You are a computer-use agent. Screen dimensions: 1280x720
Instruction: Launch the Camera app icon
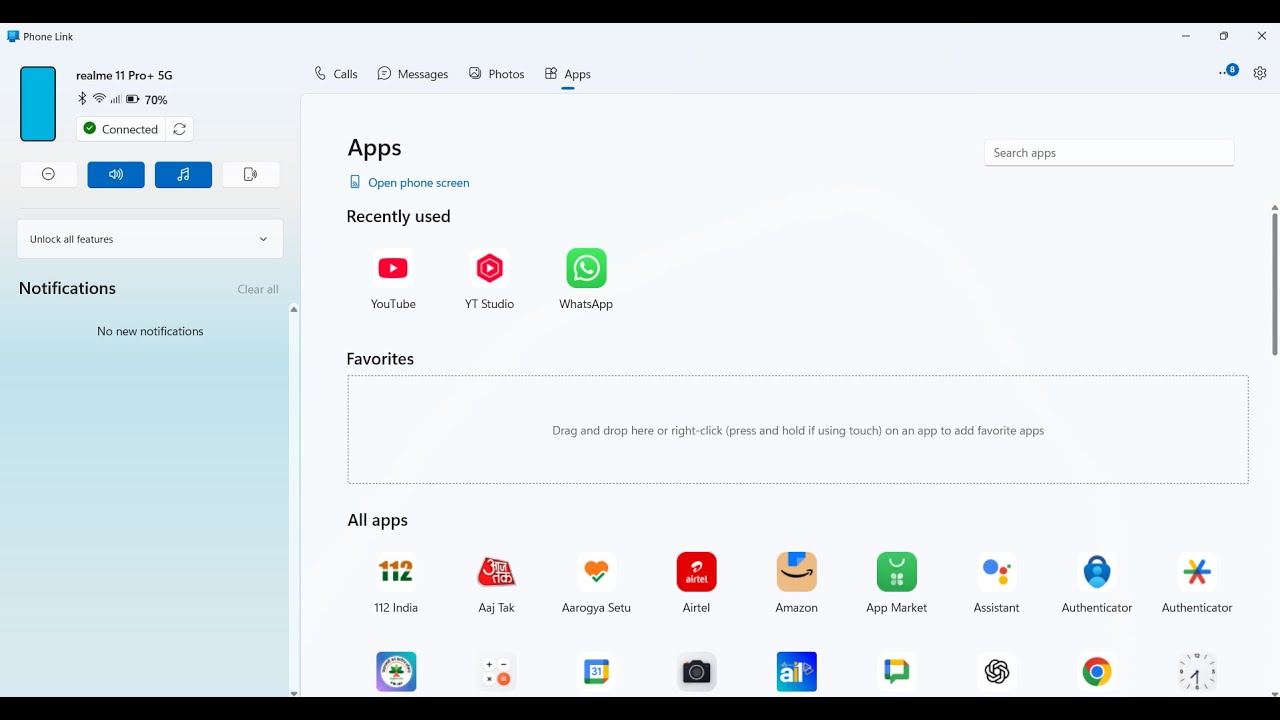pyautogui.click(x=696, y=672)
